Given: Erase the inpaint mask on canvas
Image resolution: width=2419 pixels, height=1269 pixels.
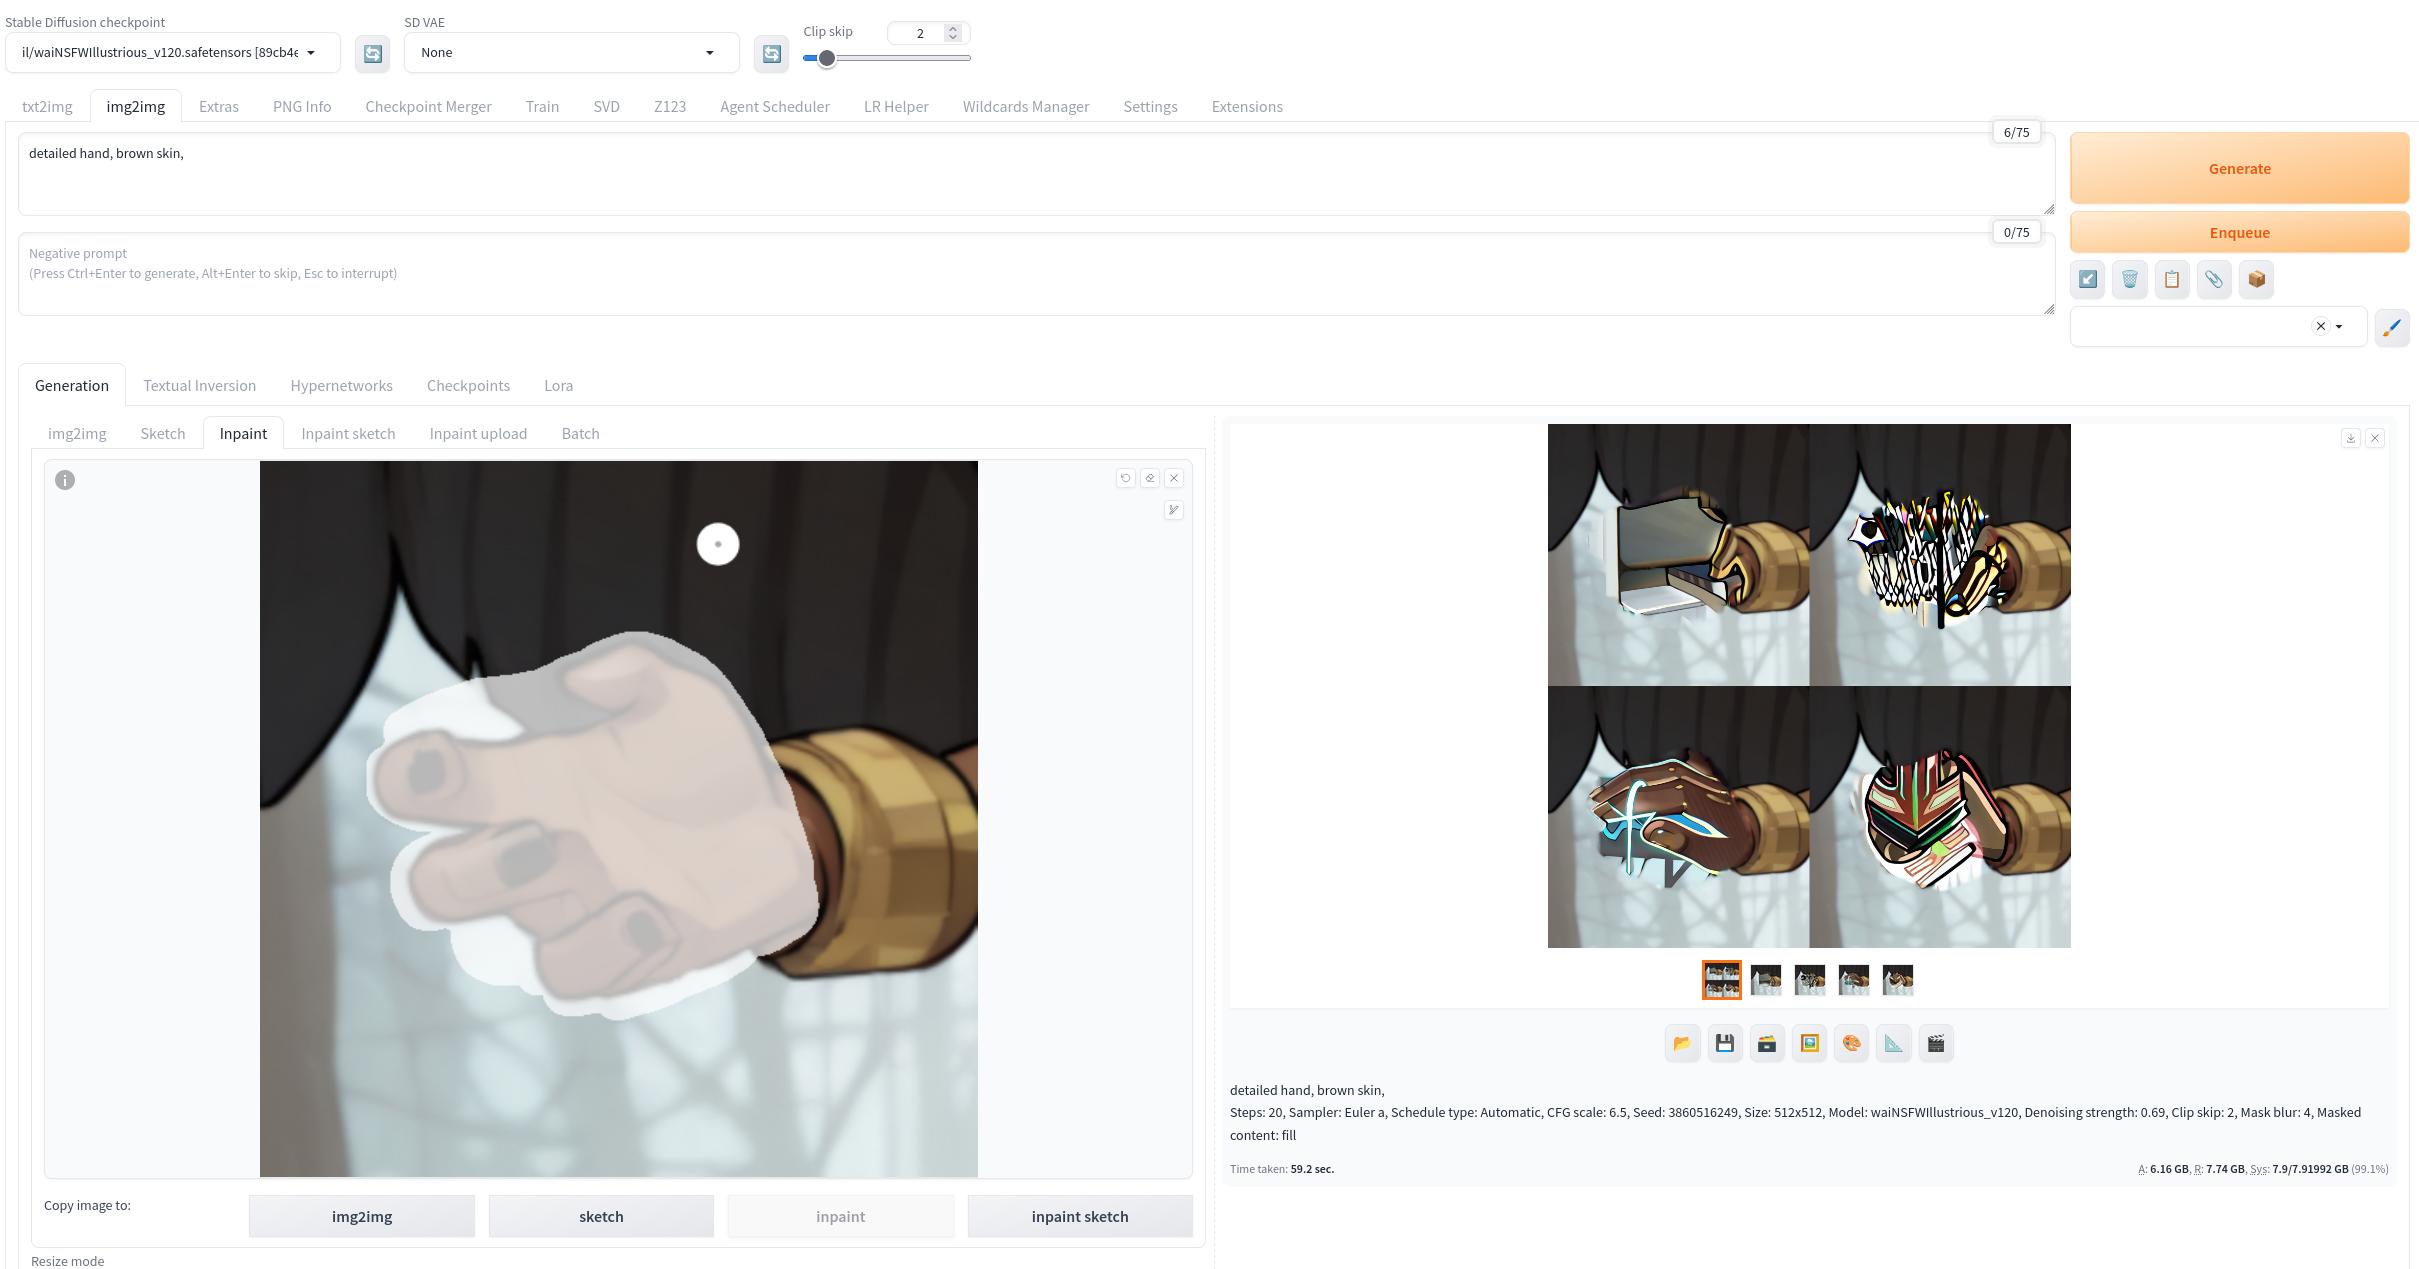Looking at the screenshot, I should pyautogui.click(x=1150, y=478).
